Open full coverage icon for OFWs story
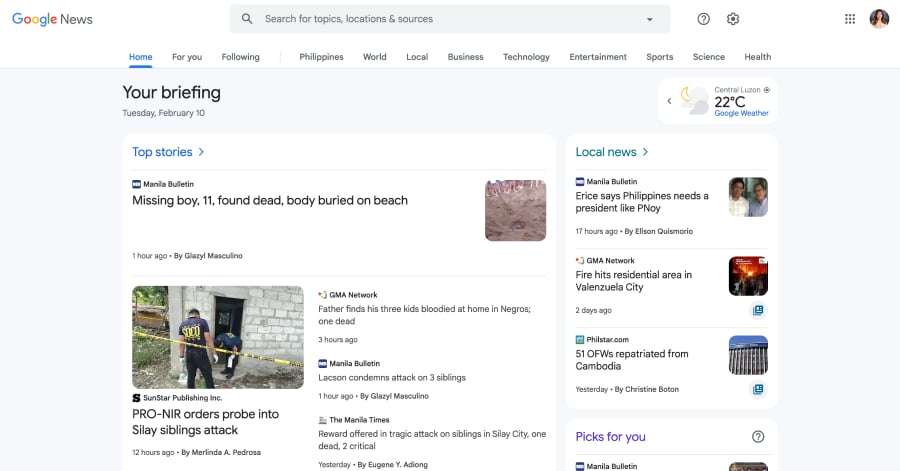900x471 pixels. point(758,390)
